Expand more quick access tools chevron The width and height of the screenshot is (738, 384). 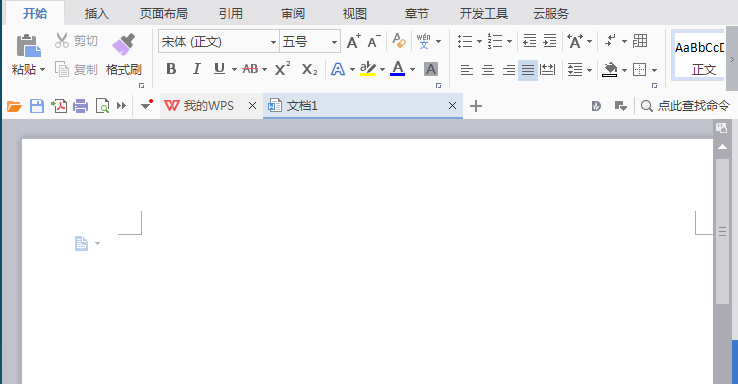pyautogui.click(x=121, y=106)
